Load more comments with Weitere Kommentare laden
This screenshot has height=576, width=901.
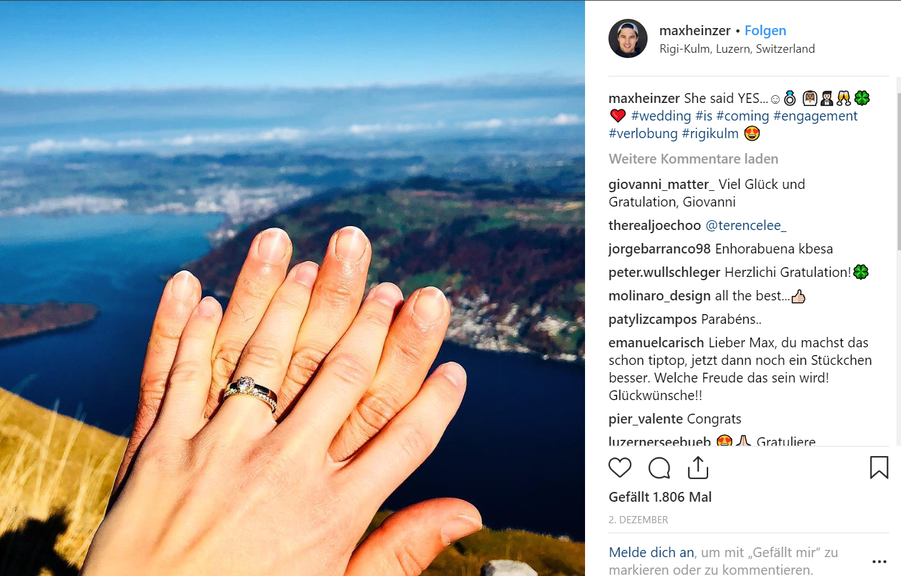coord(694,159)
